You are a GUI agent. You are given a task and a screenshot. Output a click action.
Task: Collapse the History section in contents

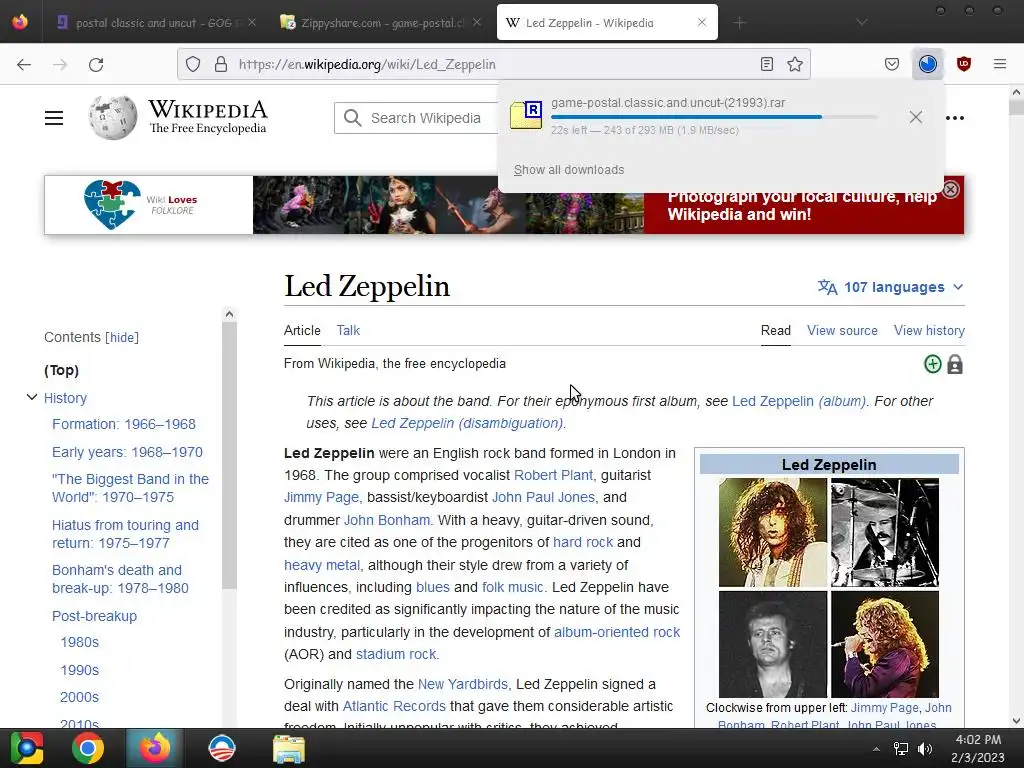point(31,397)
